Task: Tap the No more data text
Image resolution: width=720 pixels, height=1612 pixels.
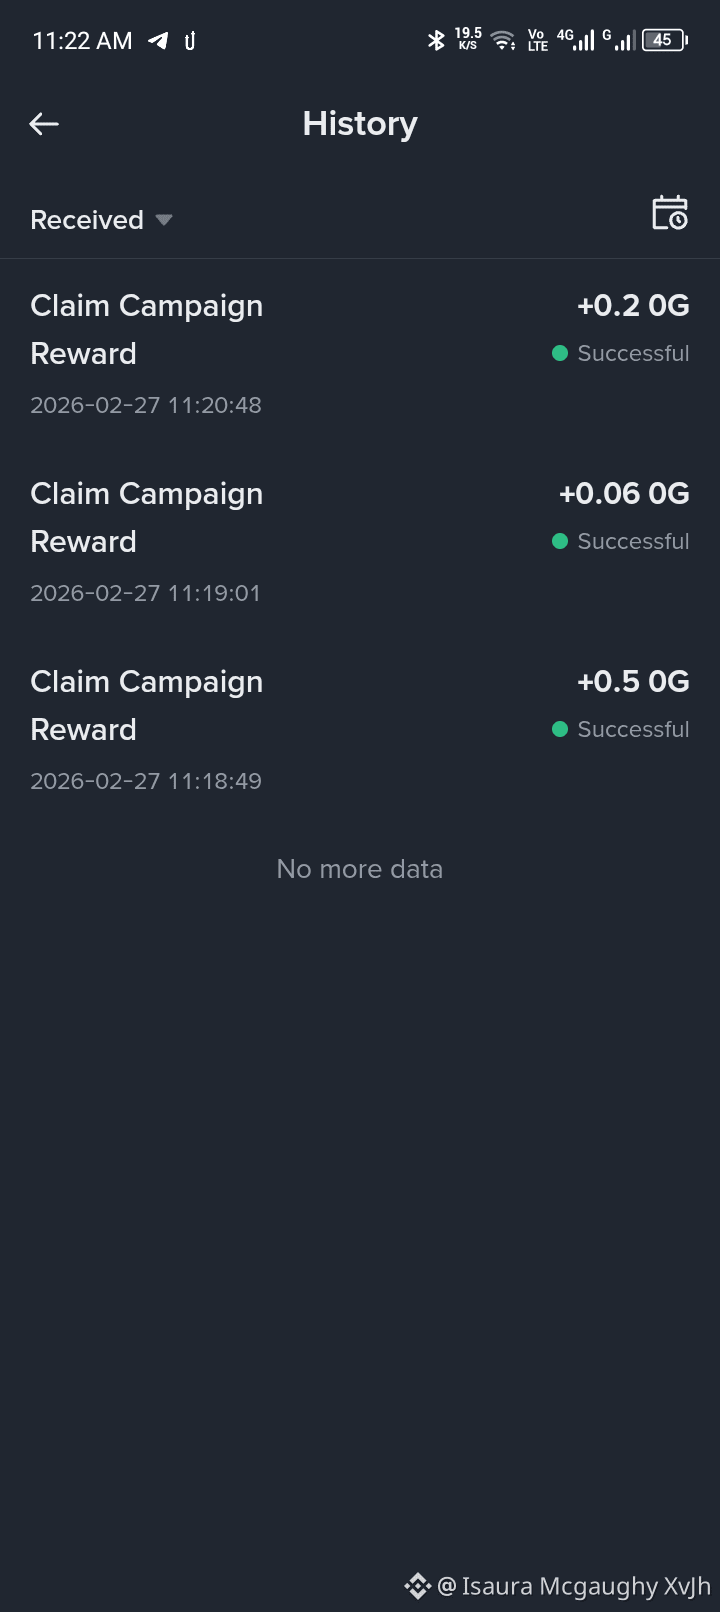Action: [360, 869]
